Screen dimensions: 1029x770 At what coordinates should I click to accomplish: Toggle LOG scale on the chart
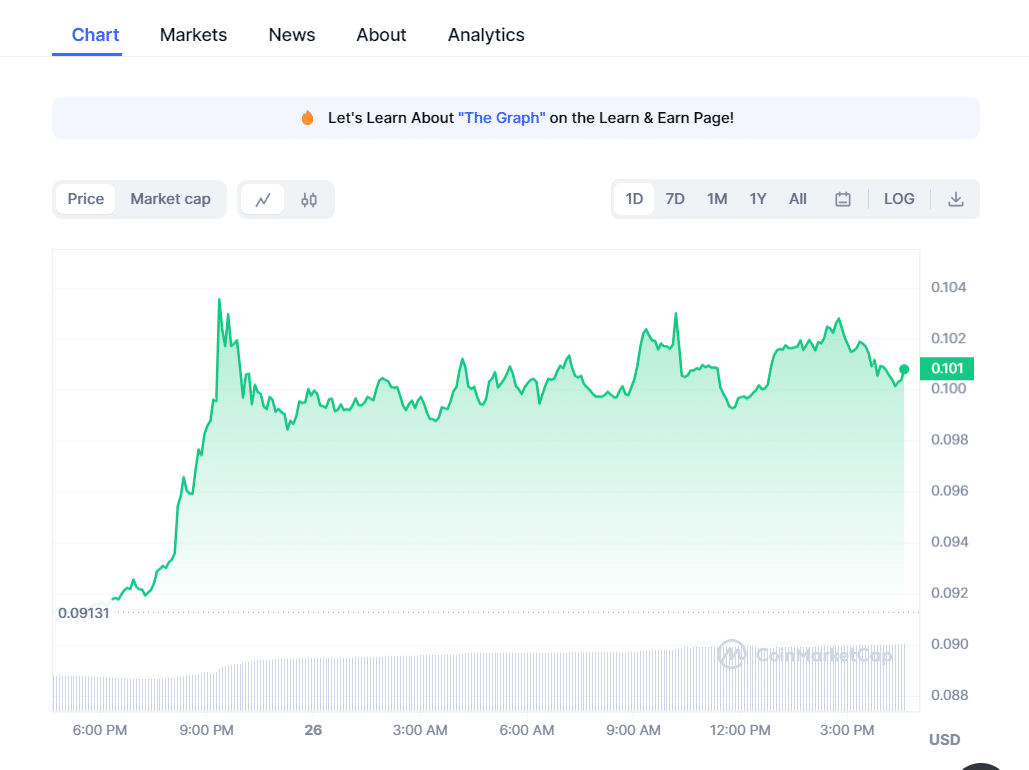point(899,199)
